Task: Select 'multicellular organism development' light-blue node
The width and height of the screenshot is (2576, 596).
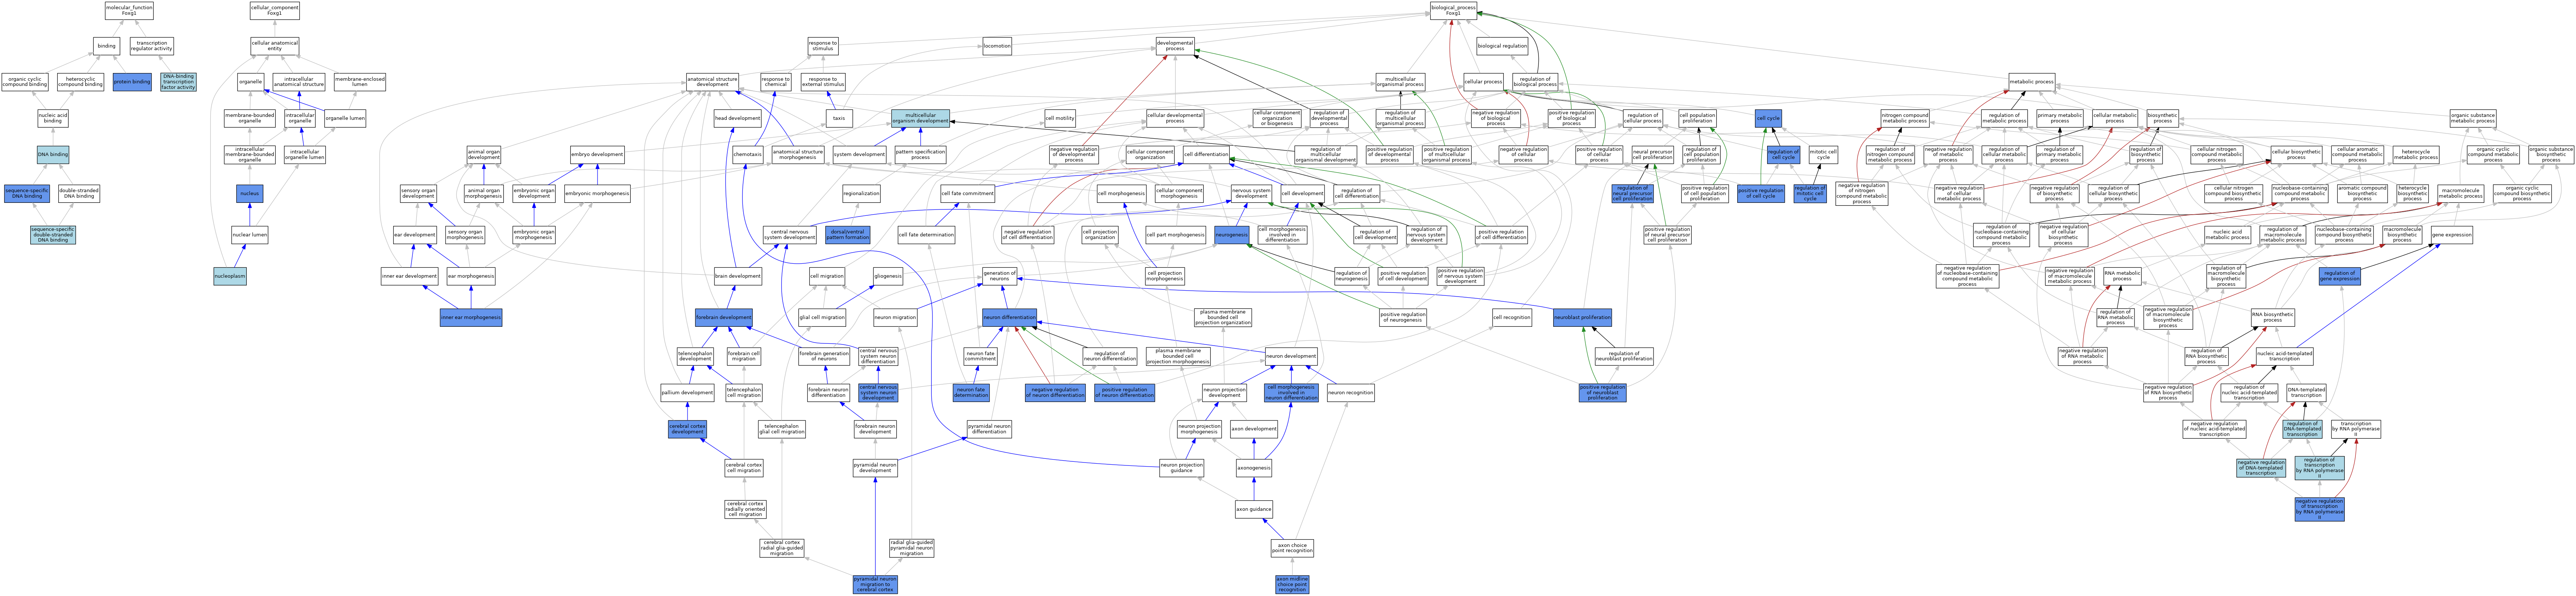Action: (x=920, y=118)
